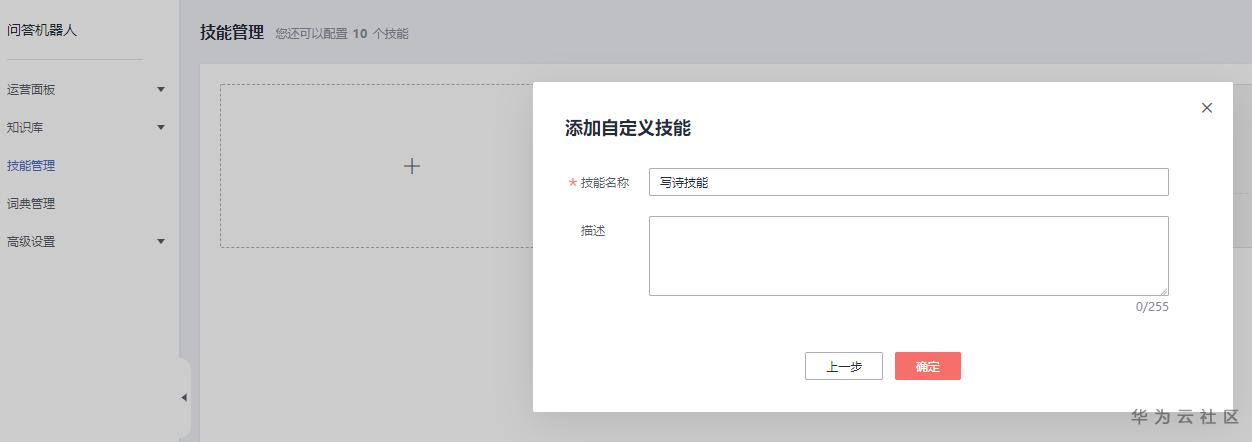Click the 问答机器人 sidebar title
This screenshot has width=1252, height=442.
coord(42,30)
